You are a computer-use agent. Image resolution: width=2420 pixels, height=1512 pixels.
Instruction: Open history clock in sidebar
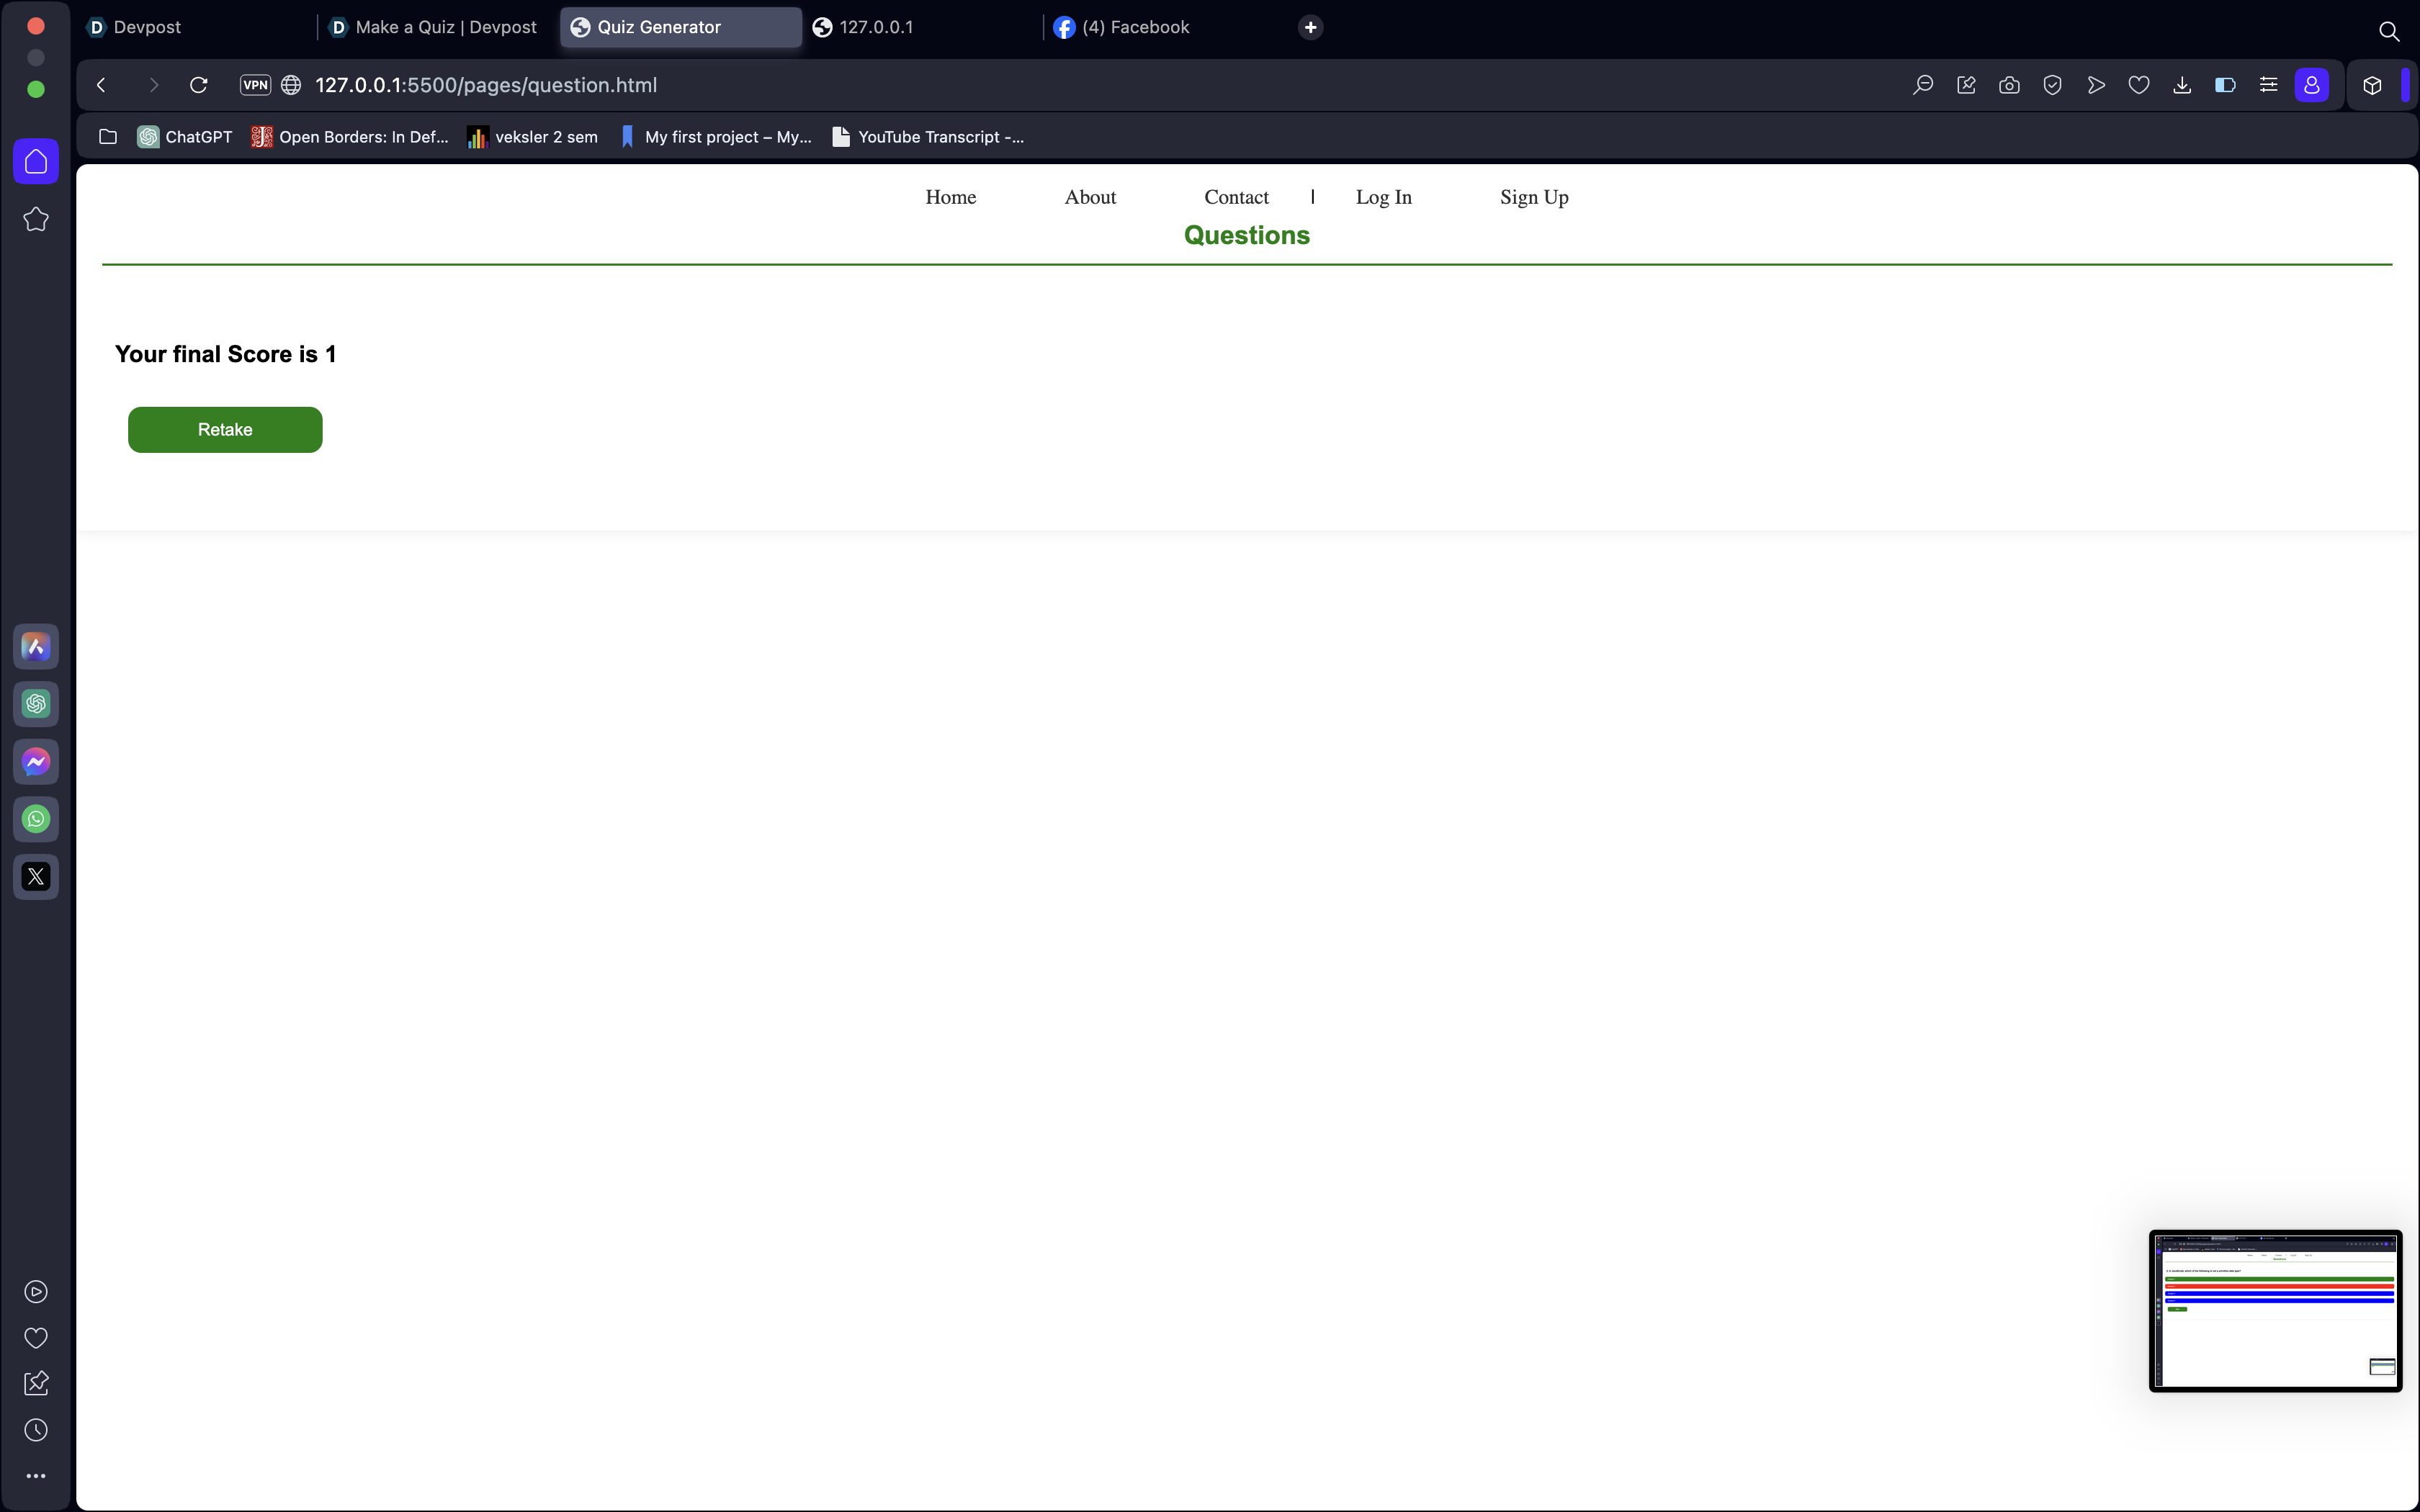coord(36,1430)
